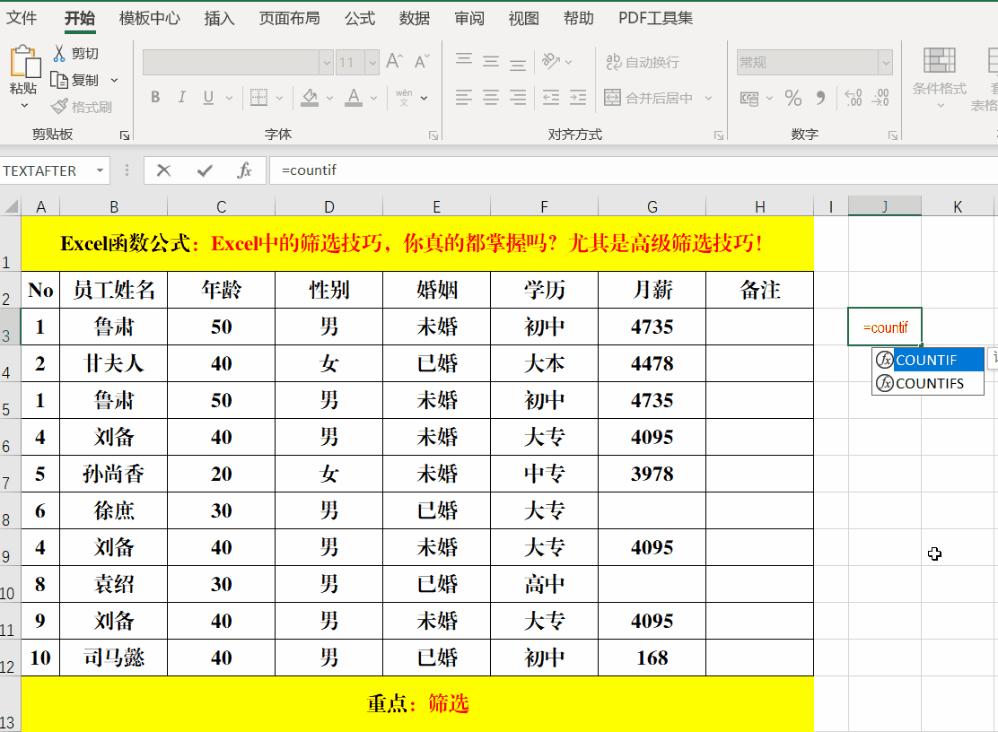Click the increase decimal icon
This screenshot has height=732, width=998.
(x=853, y=99)
